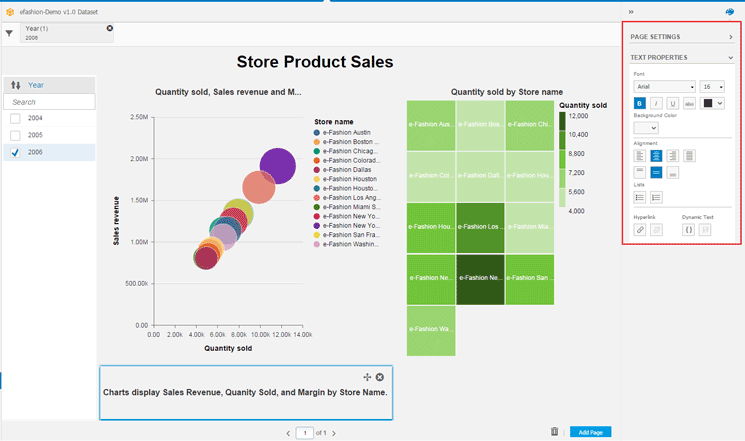745x441 pixels.
Task: Click the Add Page button
Action: 590,432
